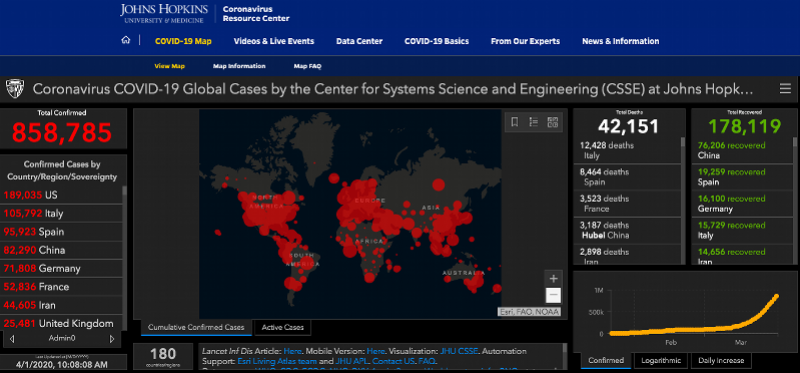Click the JHU CSSE visualization link
This screenshot has width=800, height=373.
tap(459, 351)
